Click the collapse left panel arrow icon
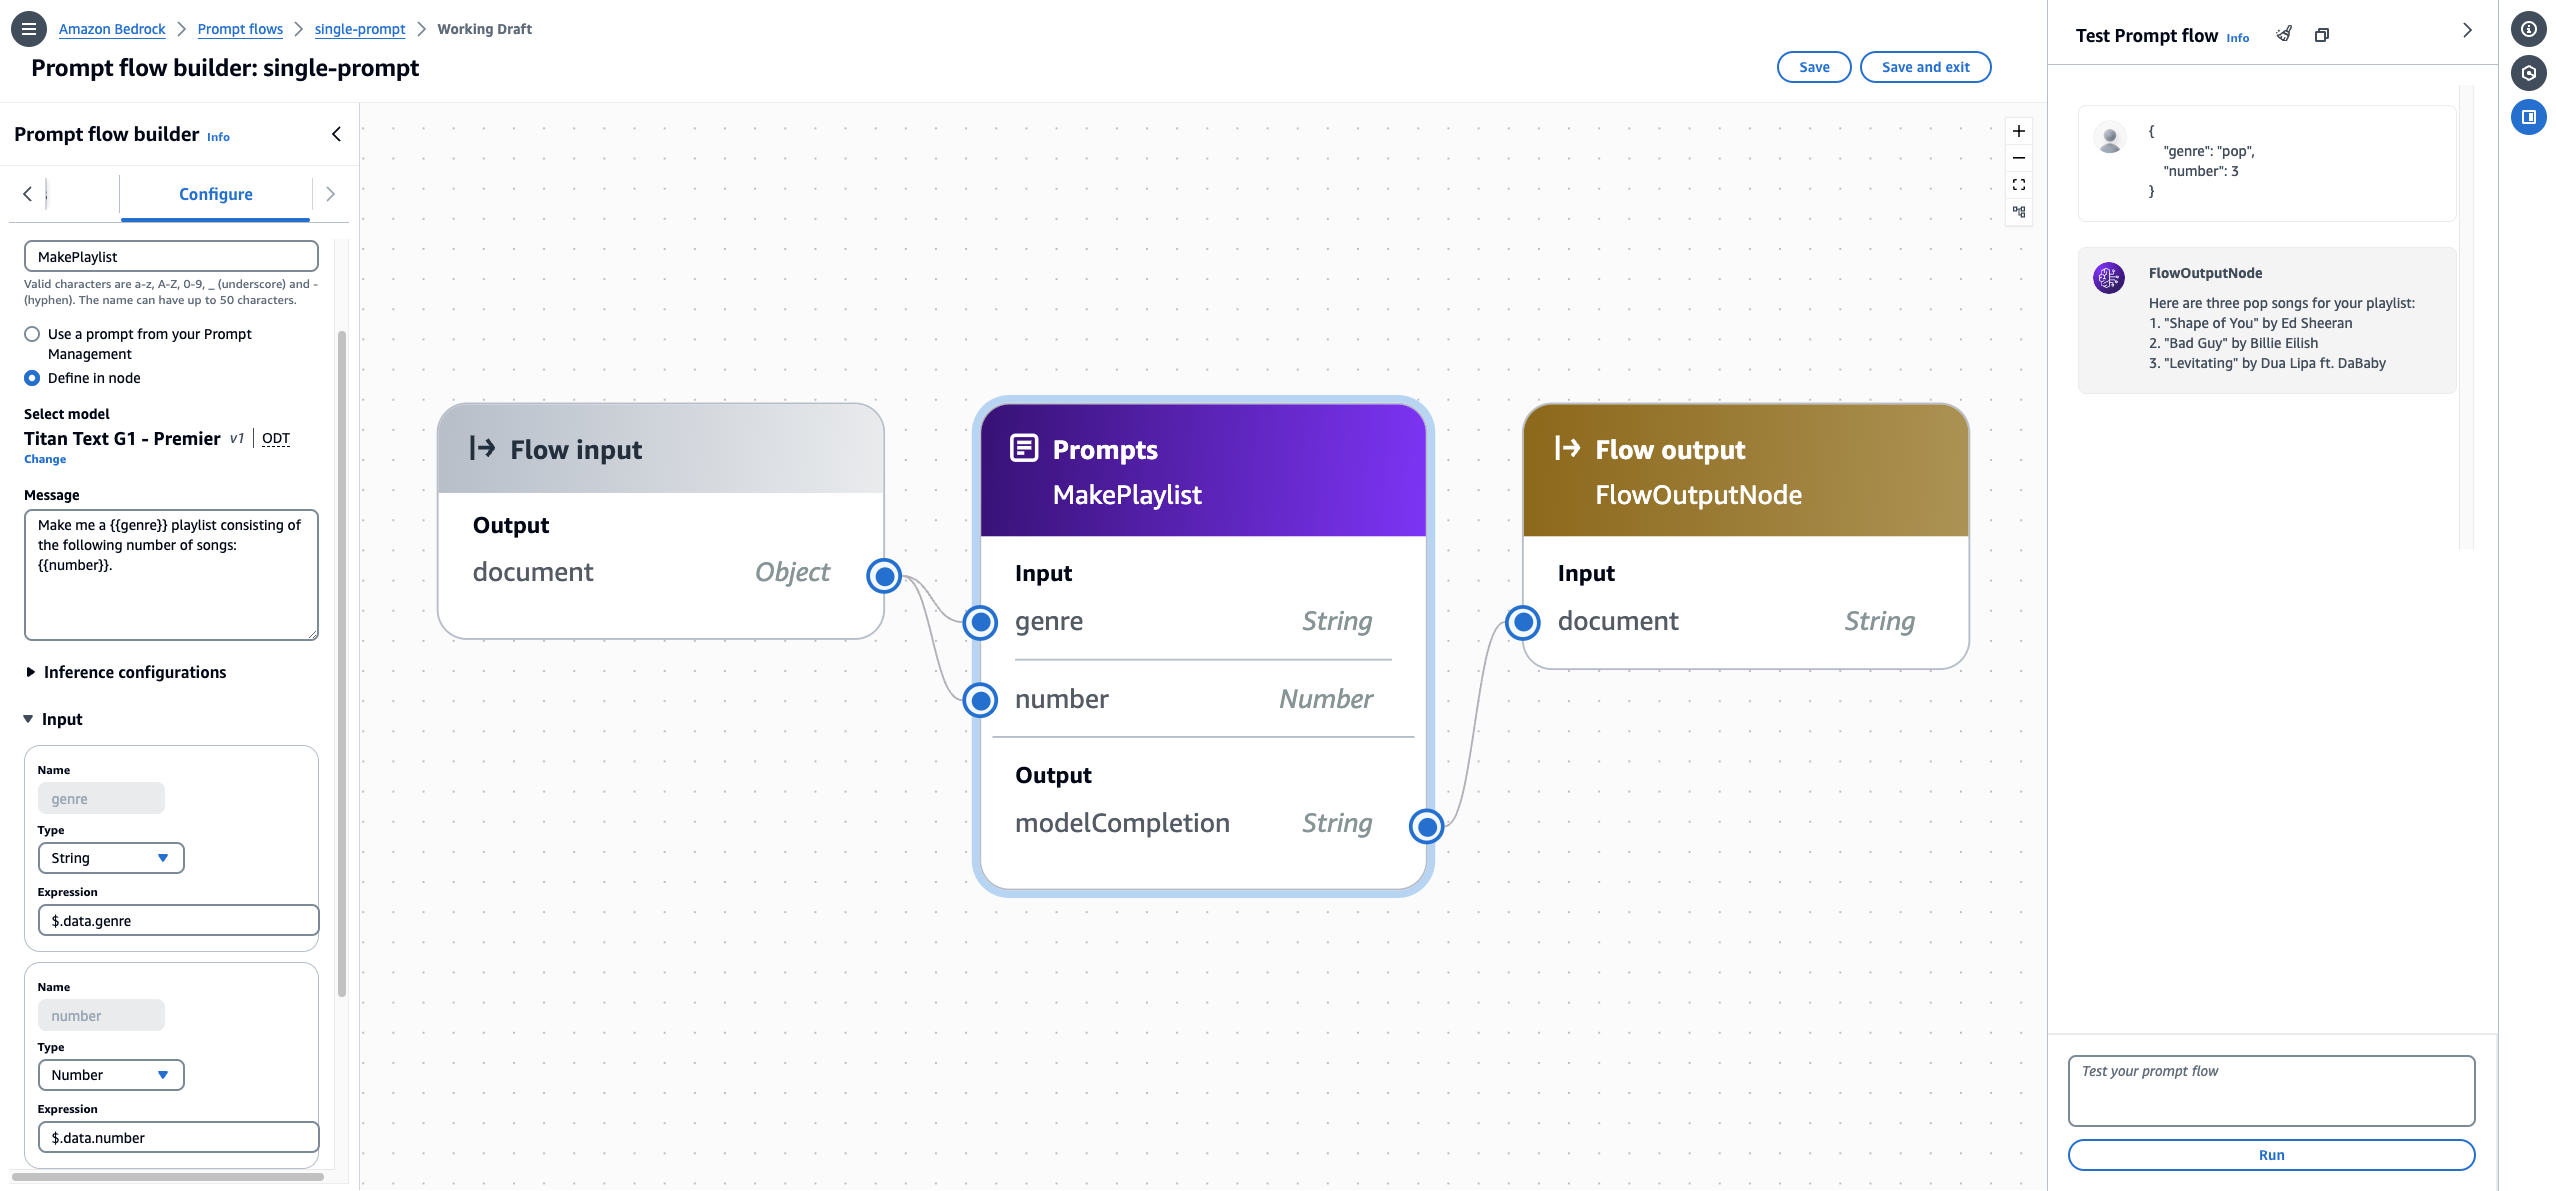Screen dimensions: 2556x1191 (334, 134)
